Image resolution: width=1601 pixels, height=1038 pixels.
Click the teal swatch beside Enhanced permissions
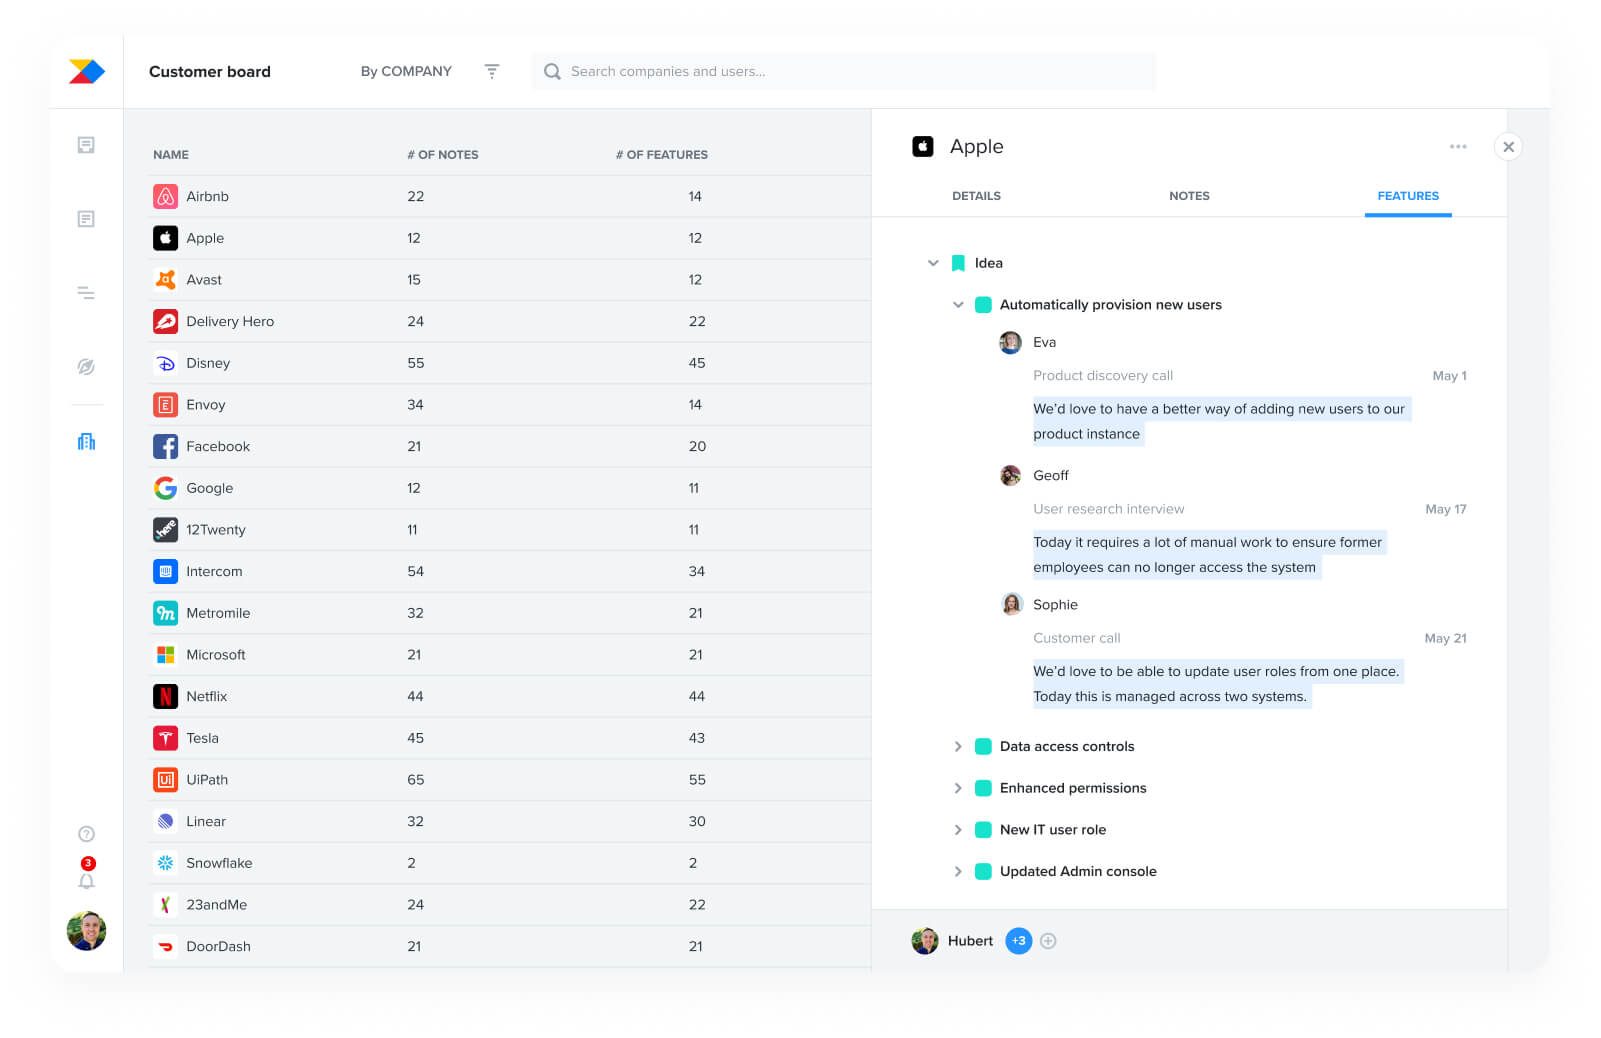coord(983,788)
